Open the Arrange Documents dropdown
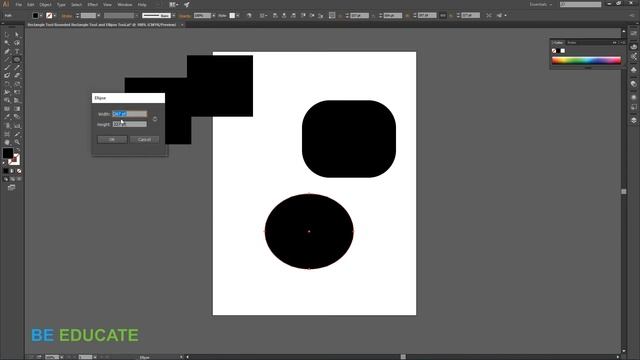This screenshot has width=640, height=360. pos(173,4)
